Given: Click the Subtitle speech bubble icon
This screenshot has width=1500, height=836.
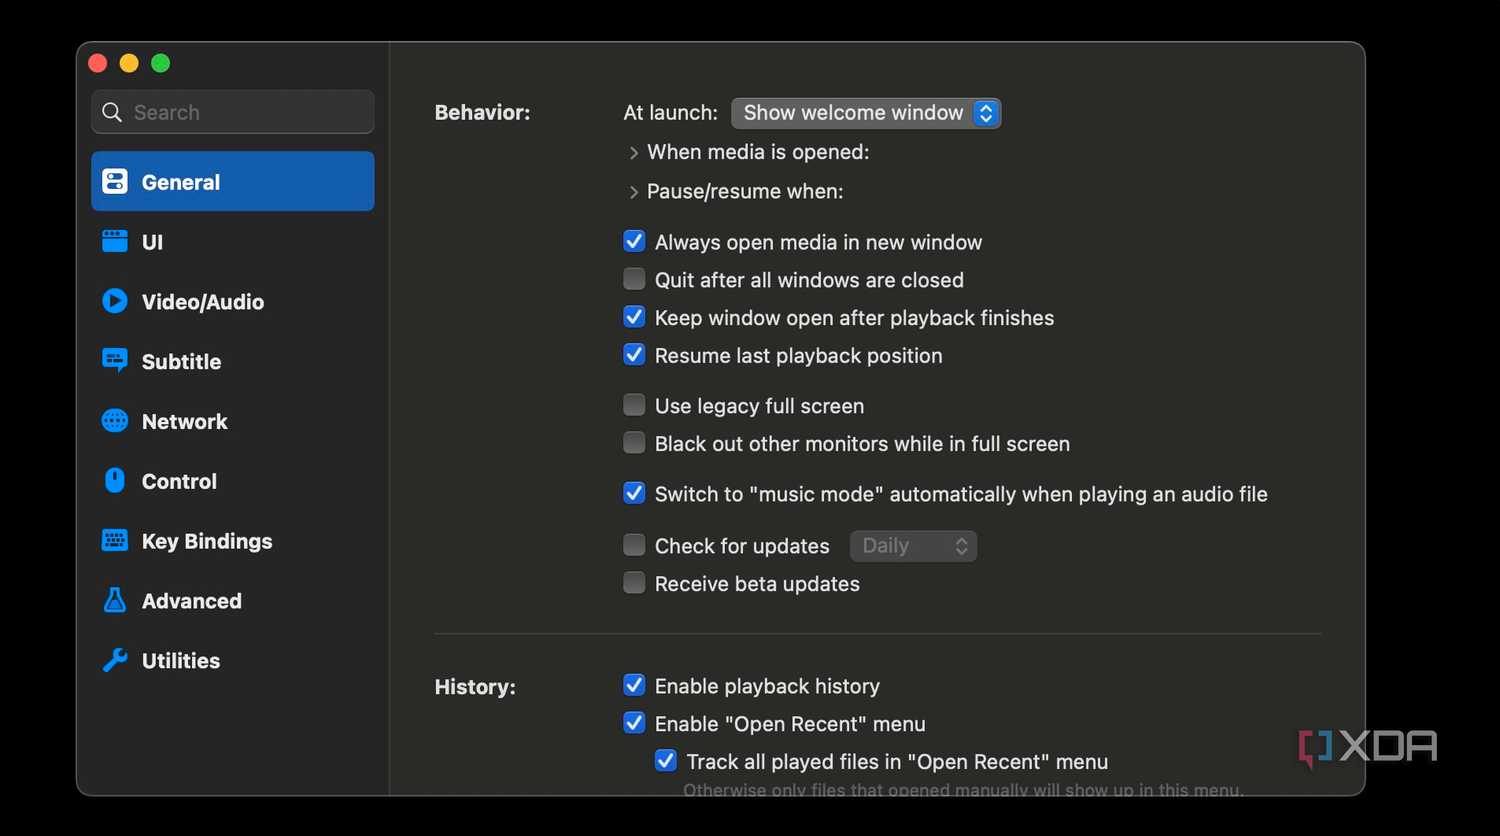Looking at the screenshot, I should click(115, 361).
